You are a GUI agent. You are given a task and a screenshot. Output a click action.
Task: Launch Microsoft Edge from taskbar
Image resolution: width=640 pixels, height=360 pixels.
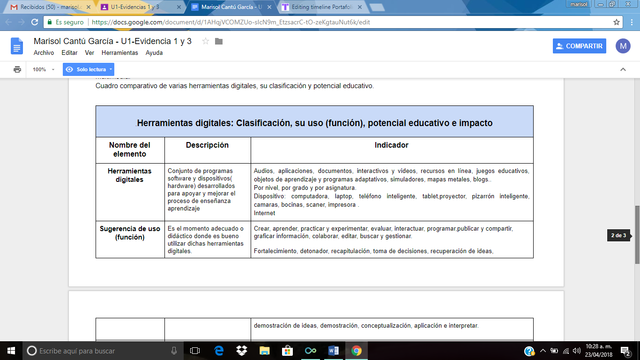tap(219, 351)
